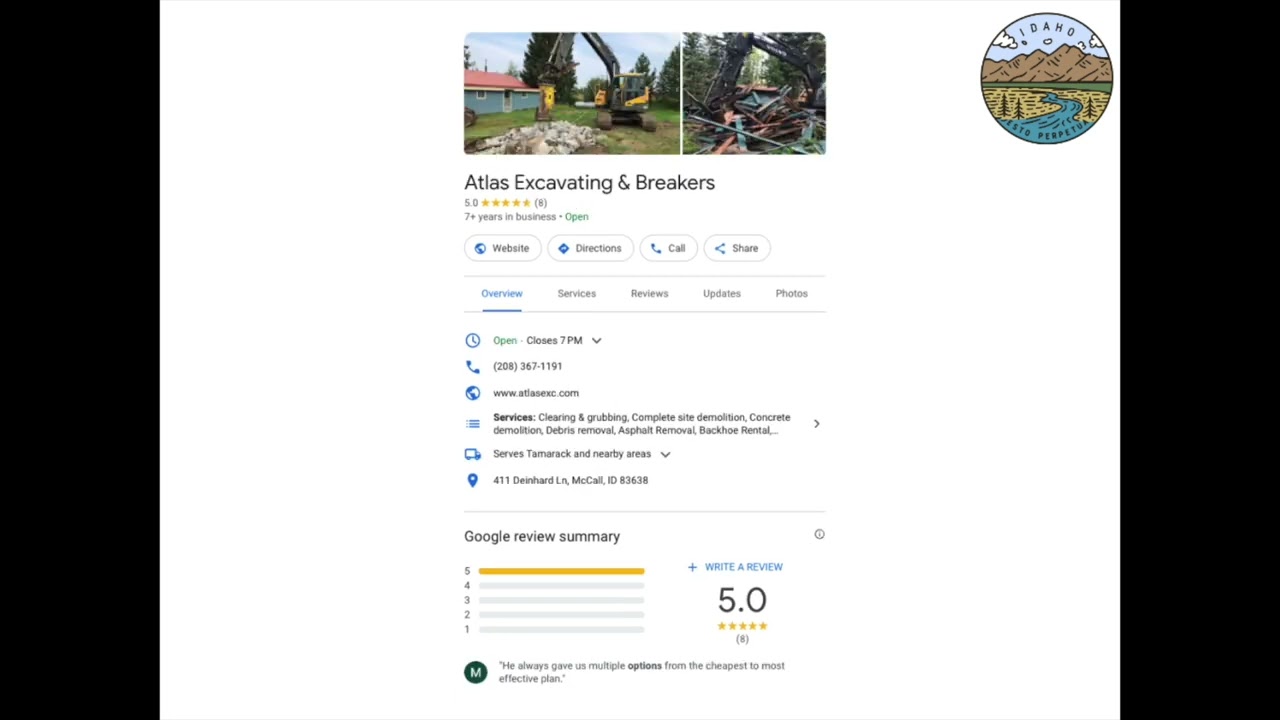Click address 411 Deinhard Ln, McCall
The height and width of the screenshot is (720, 1280).
click(x=570, y=480)
